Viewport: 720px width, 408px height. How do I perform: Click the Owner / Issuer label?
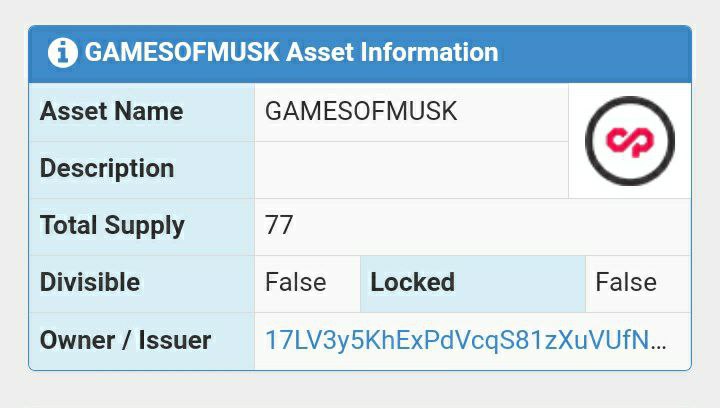pos(125,340)
